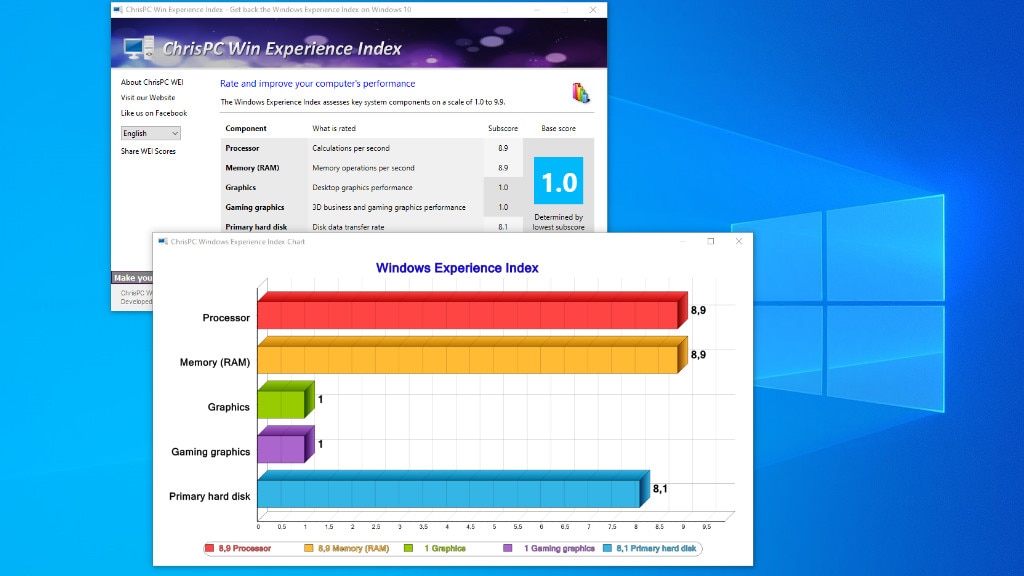The image size is (1024, 576).
Task: Click the 1.0 base score tile
Action: click(558, 181)
